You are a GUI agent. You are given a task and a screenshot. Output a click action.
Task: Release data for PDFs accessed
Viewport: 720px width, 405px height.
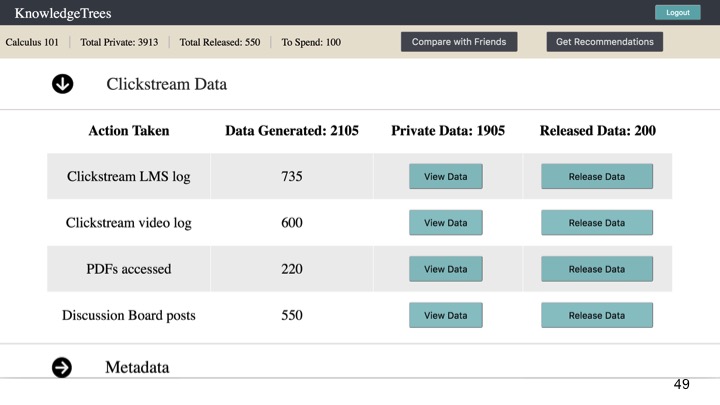[596, 269]
